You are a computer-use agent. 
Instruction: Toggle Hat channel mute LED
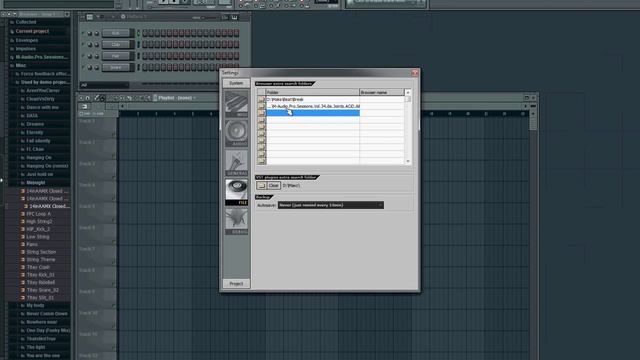(x=83, y=56)
